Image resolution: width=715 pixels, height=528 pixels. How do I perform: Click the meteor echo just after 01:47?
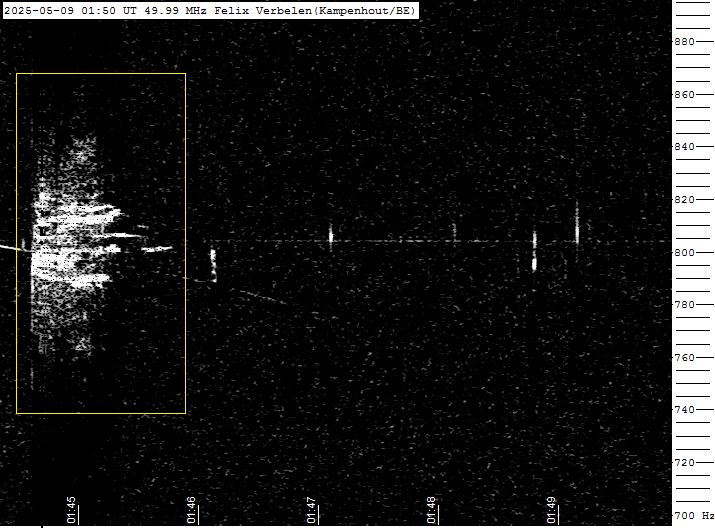point(331,237)
